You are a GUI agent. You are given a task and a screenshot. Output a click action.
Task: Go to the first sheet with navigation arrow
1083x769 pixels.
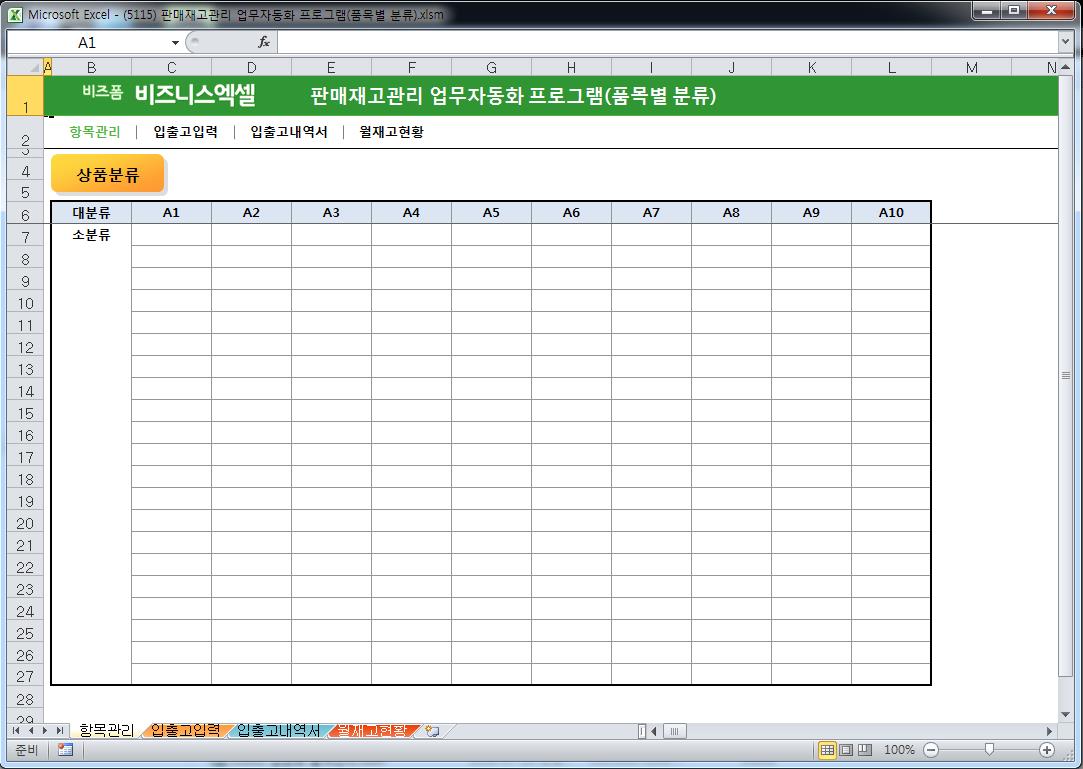(x=17, y=731)
